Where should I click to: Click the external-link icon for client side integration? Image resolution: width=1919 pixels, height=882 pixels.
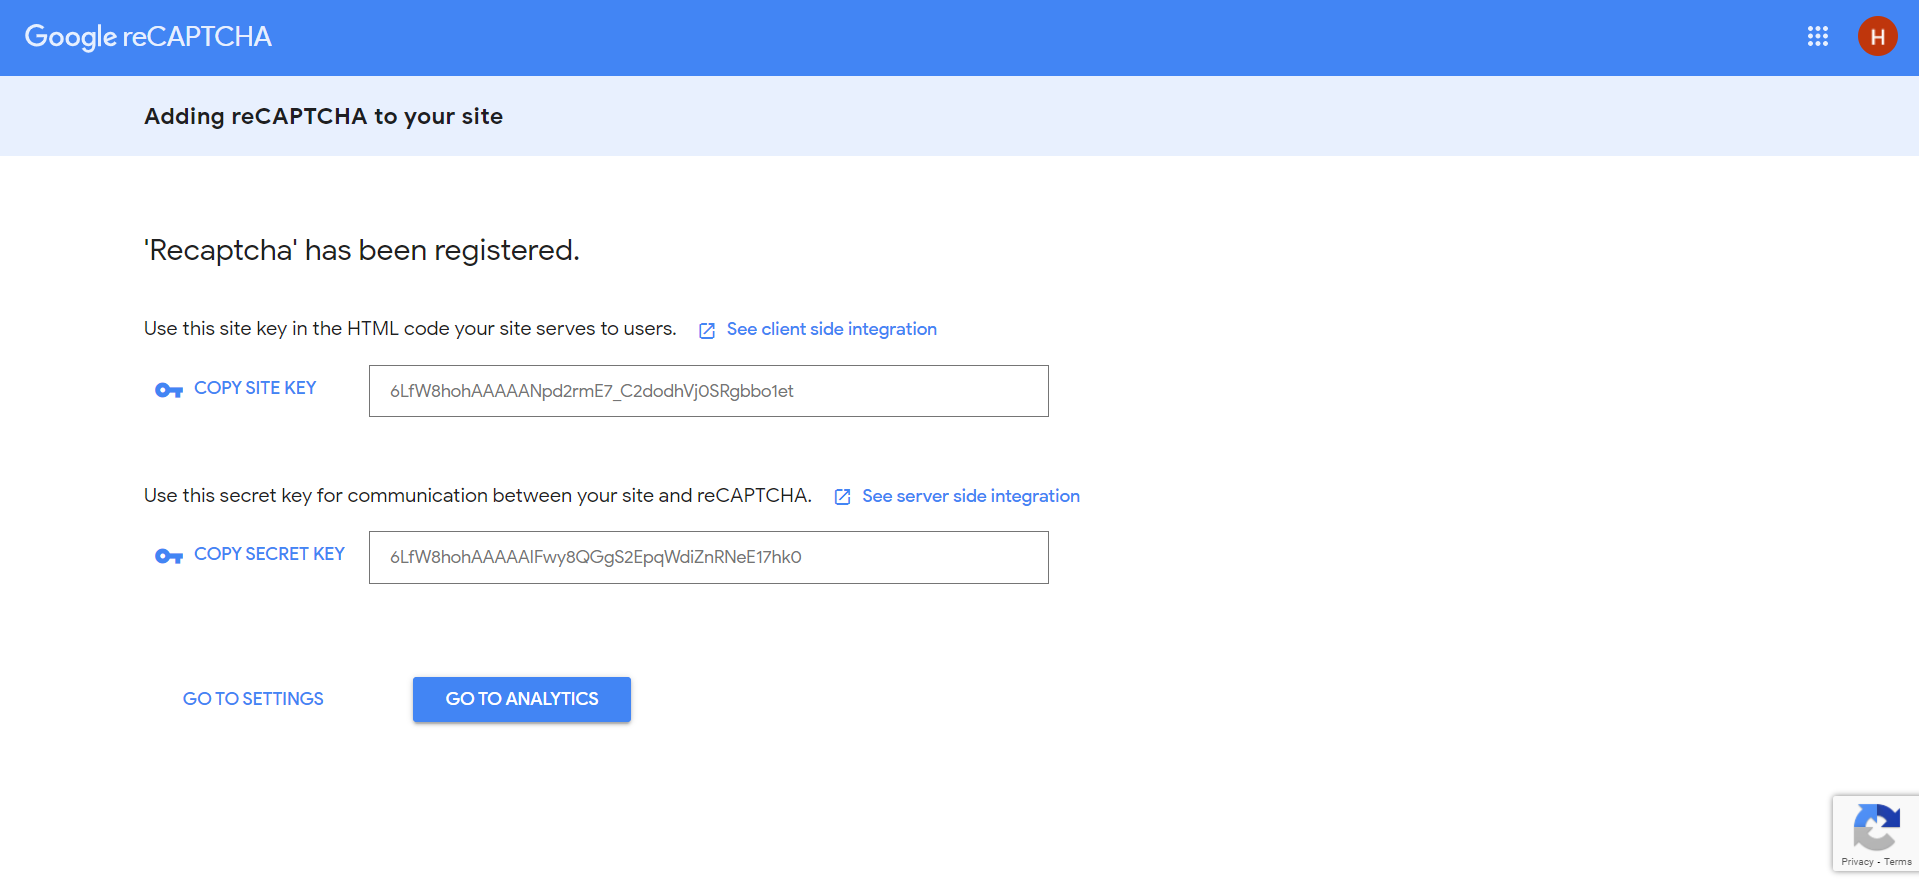(x=707, y=331)
